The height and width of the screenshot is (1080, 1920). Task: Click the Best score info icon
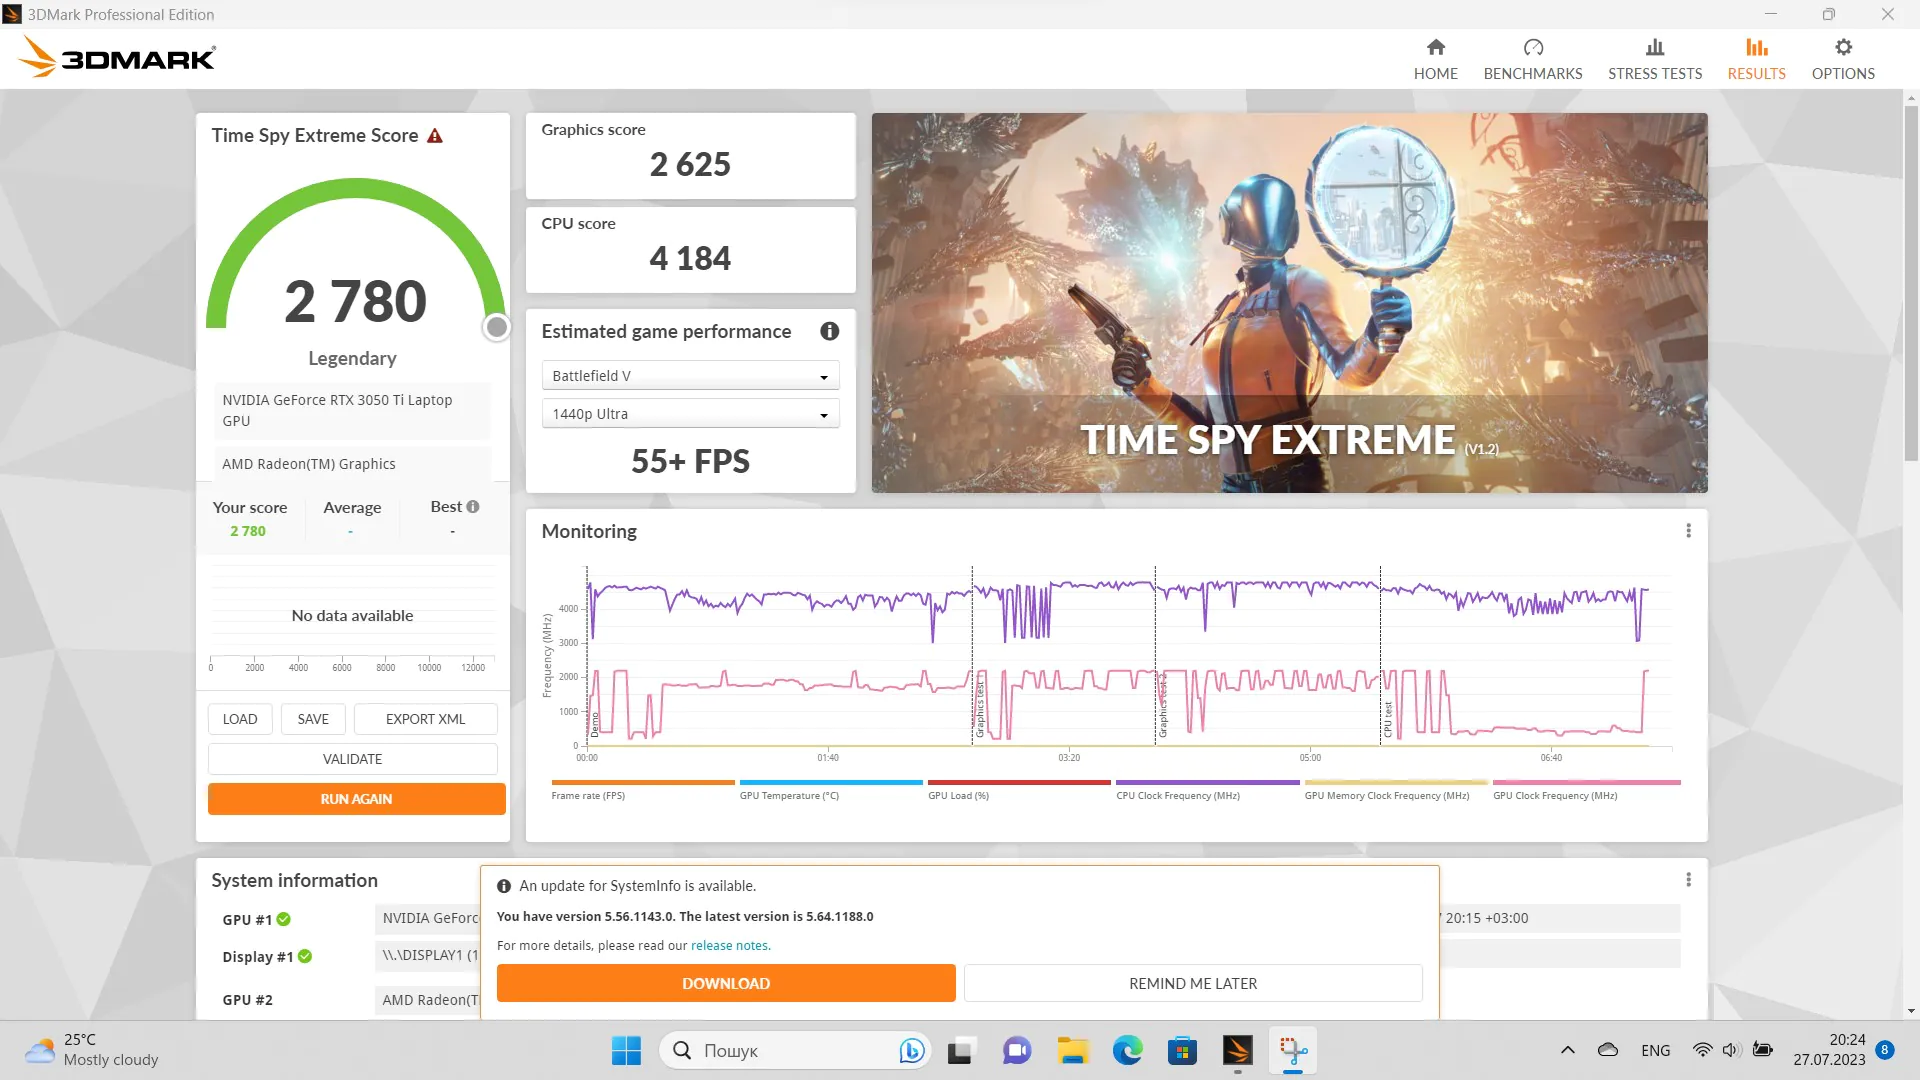coord(473,507)
